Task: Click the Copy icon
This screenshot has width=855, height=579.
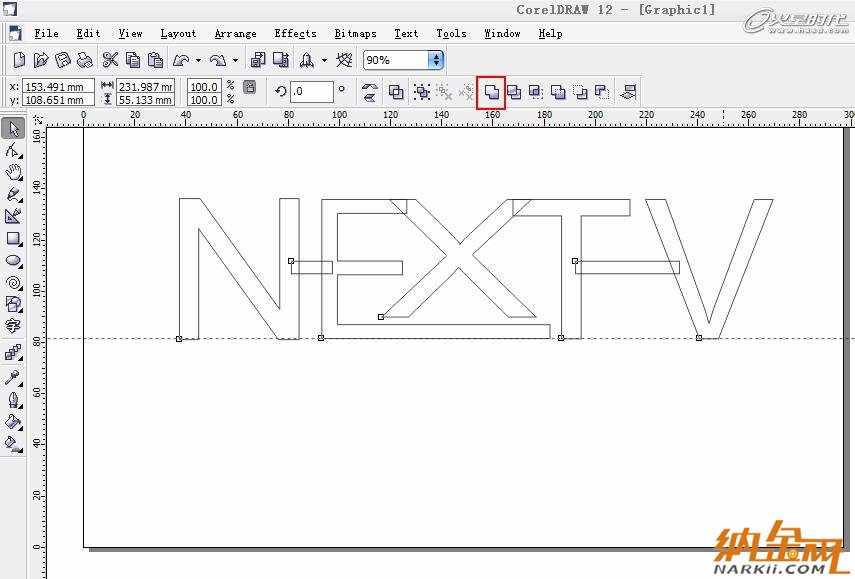Action: (133, 59)
